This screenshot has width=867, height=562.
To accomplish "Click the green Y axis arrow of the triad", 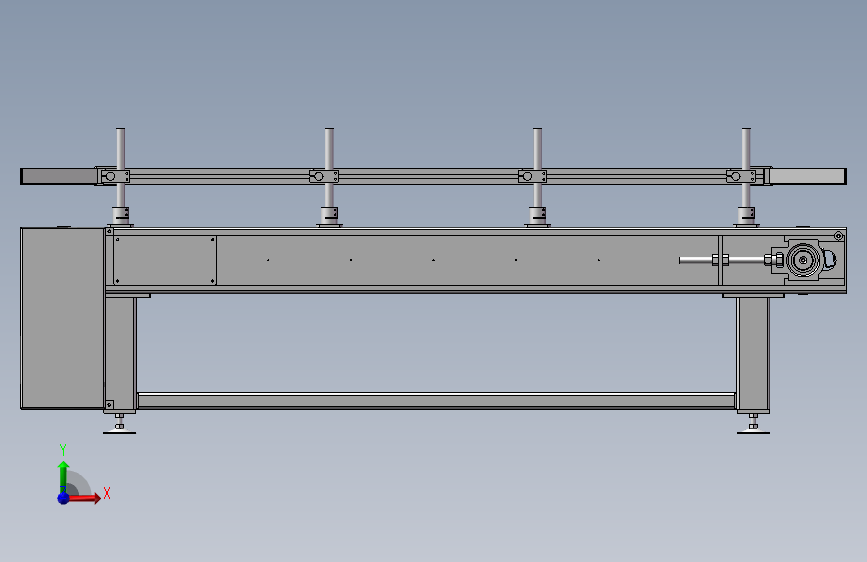I will point(63,477).
